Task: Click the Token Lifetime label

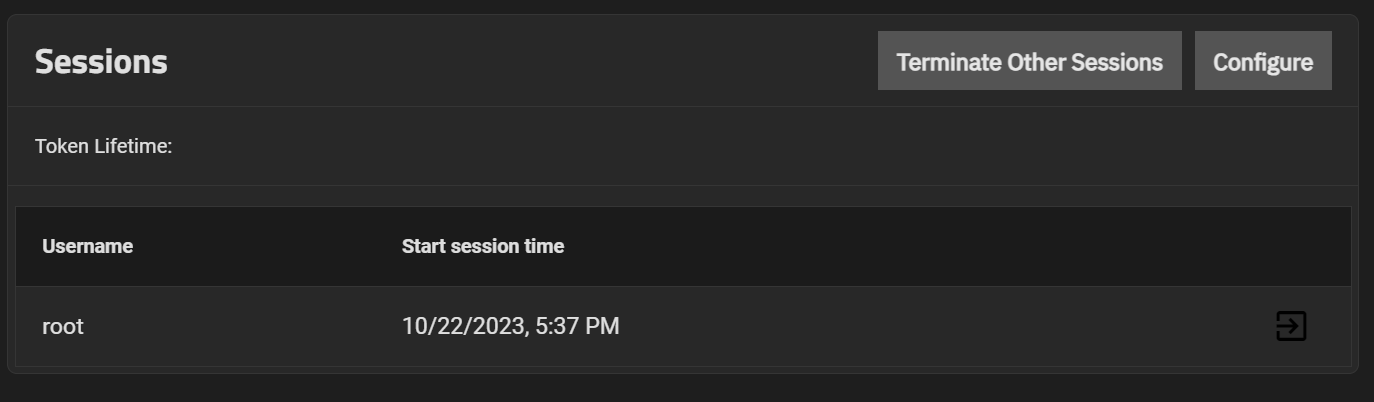Action: click(104, 146)
